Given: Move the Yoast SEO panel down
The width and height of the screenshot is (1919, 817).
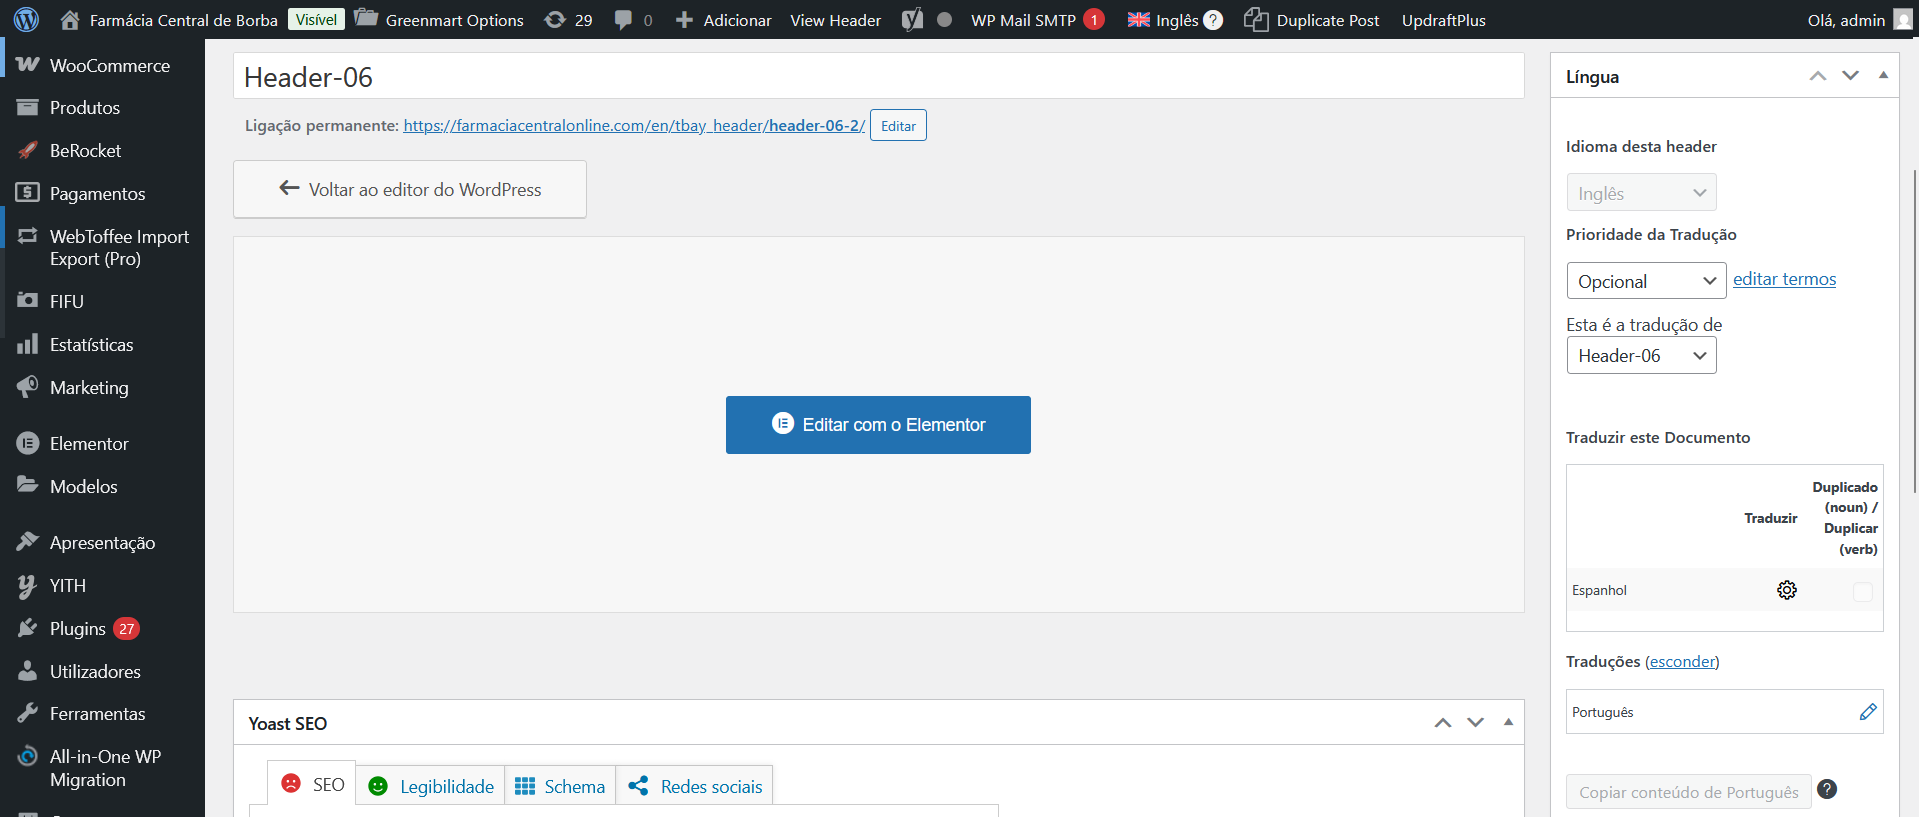Looking at the screenshot, I should click(1476, 723).
